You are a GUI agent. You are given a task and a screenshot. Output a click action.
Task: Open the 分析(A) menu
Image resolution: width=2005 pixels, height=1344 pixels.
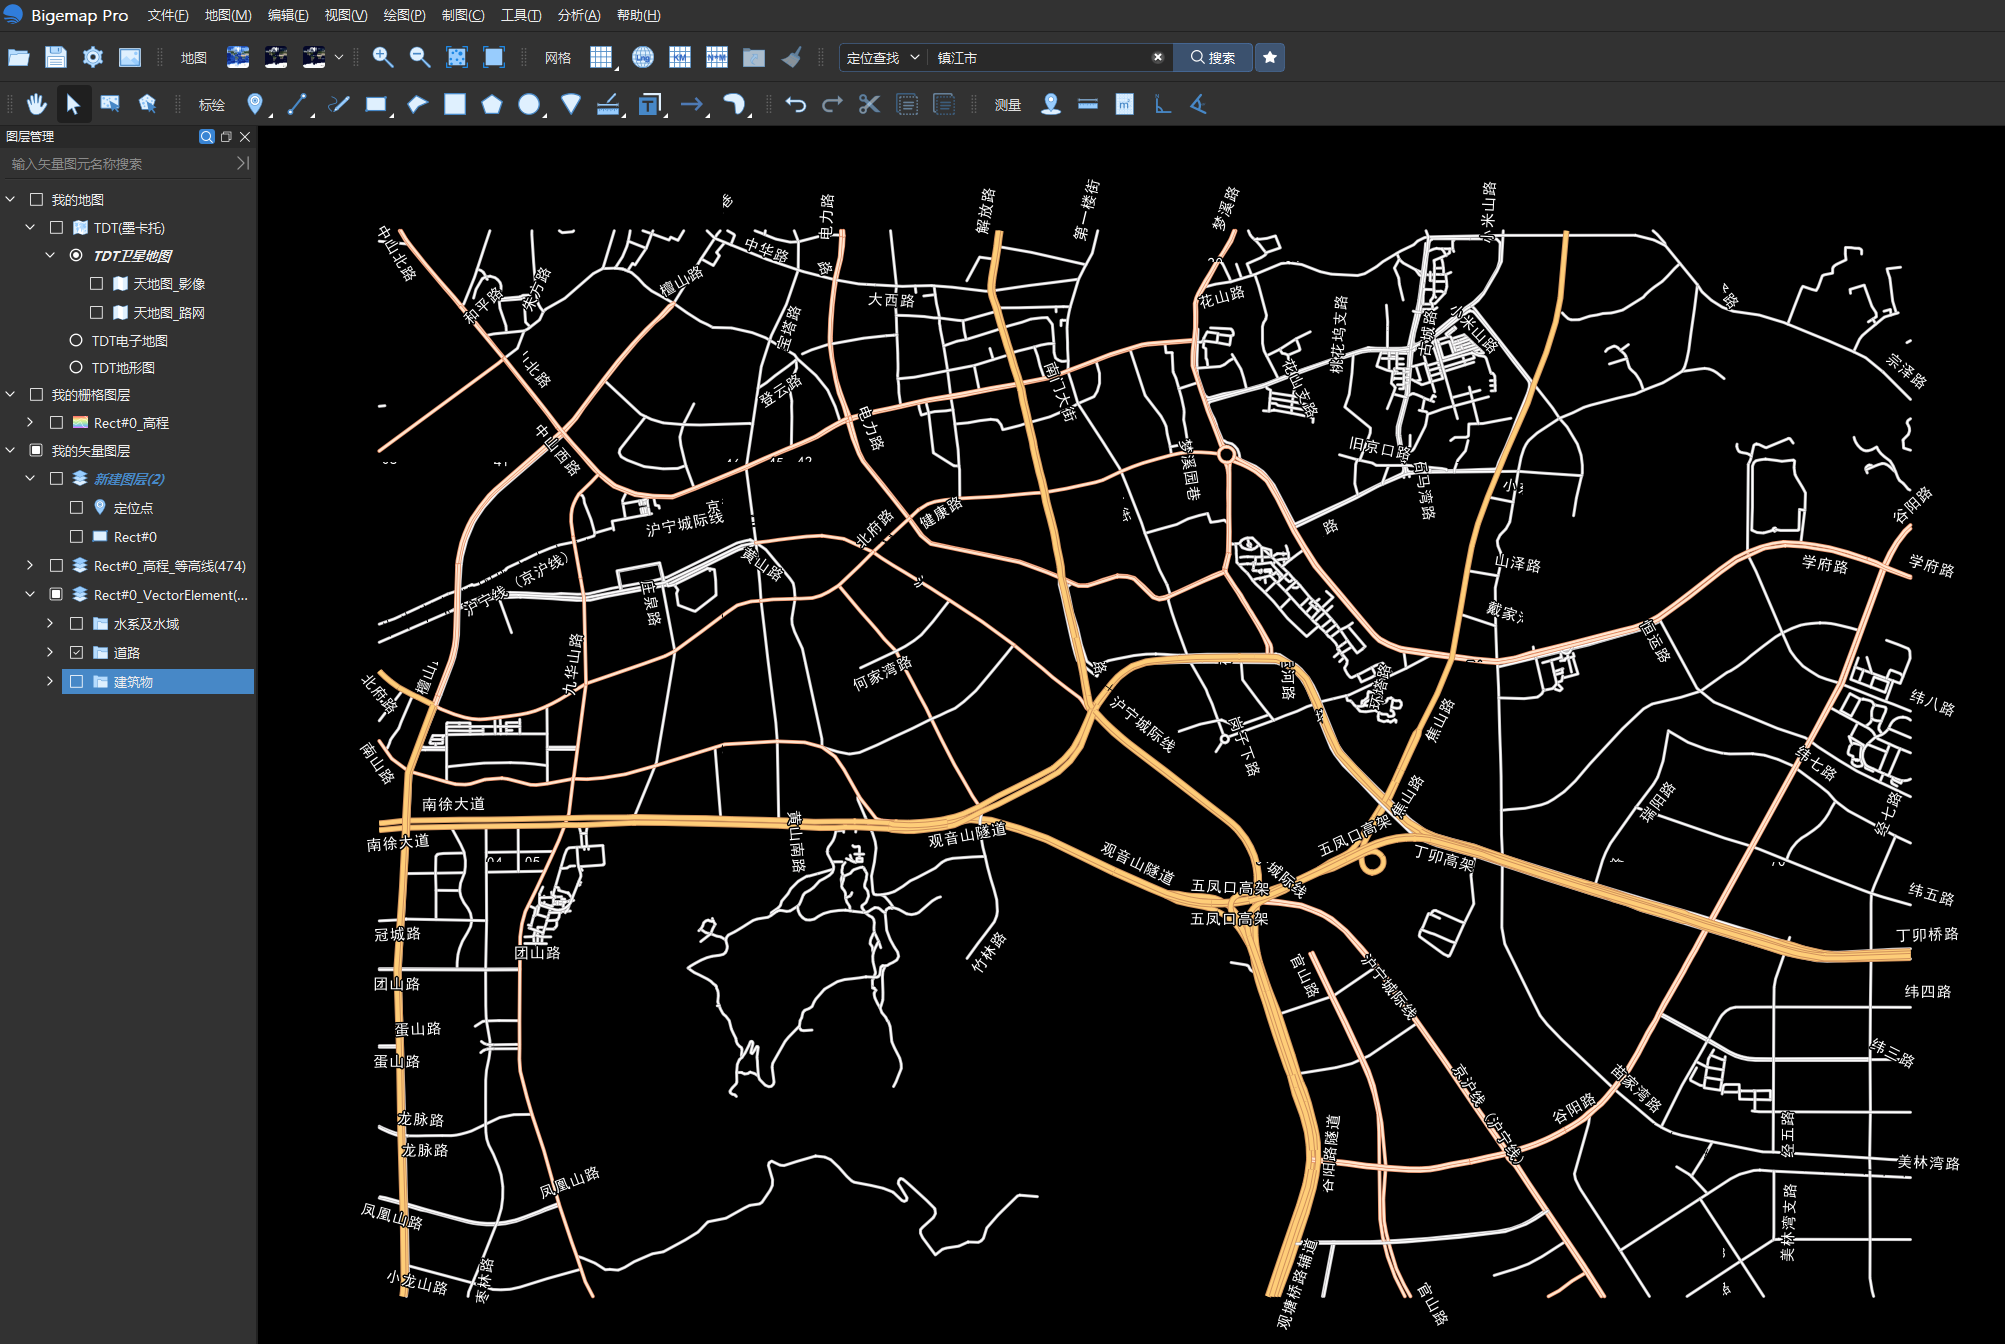[x=578, y=15]
